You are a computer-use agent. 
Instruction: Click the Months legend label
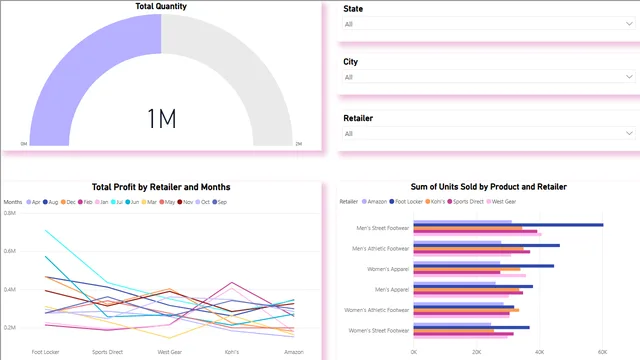pyautogui.click(x=13, y=202)
